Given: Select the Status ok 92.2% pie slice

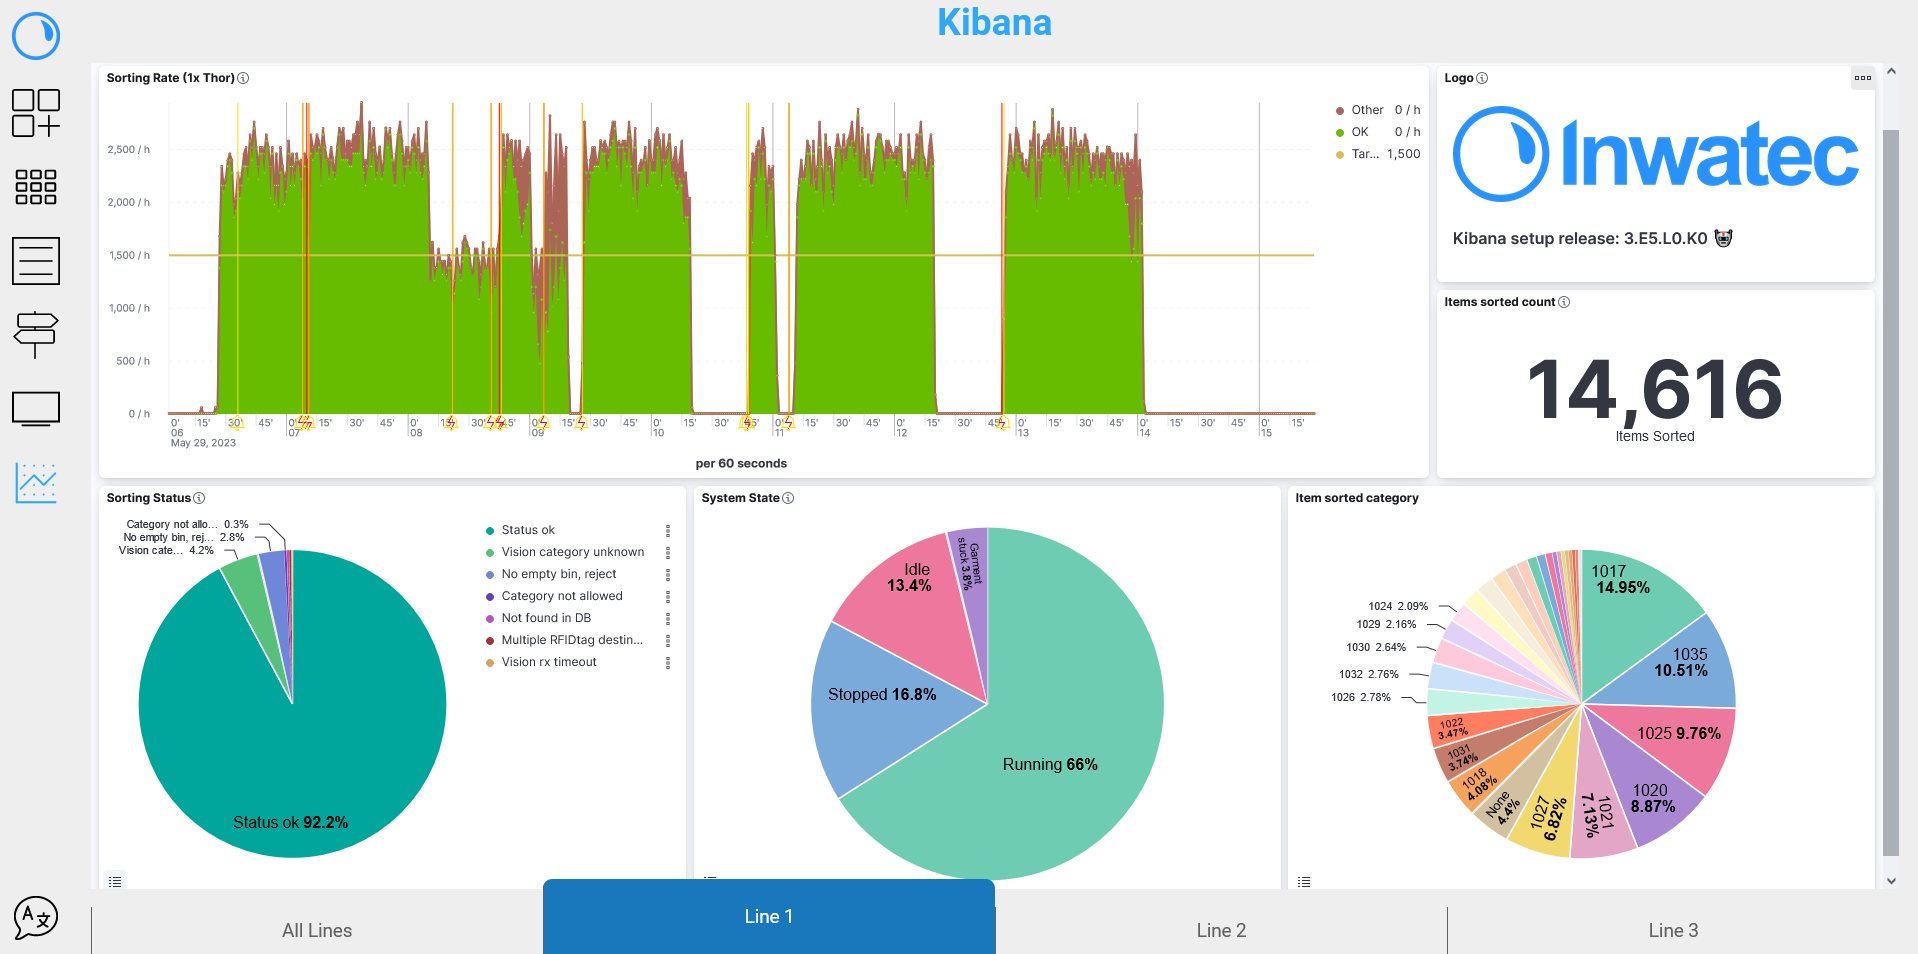Looking at the screenshot, I should [291, 822].
